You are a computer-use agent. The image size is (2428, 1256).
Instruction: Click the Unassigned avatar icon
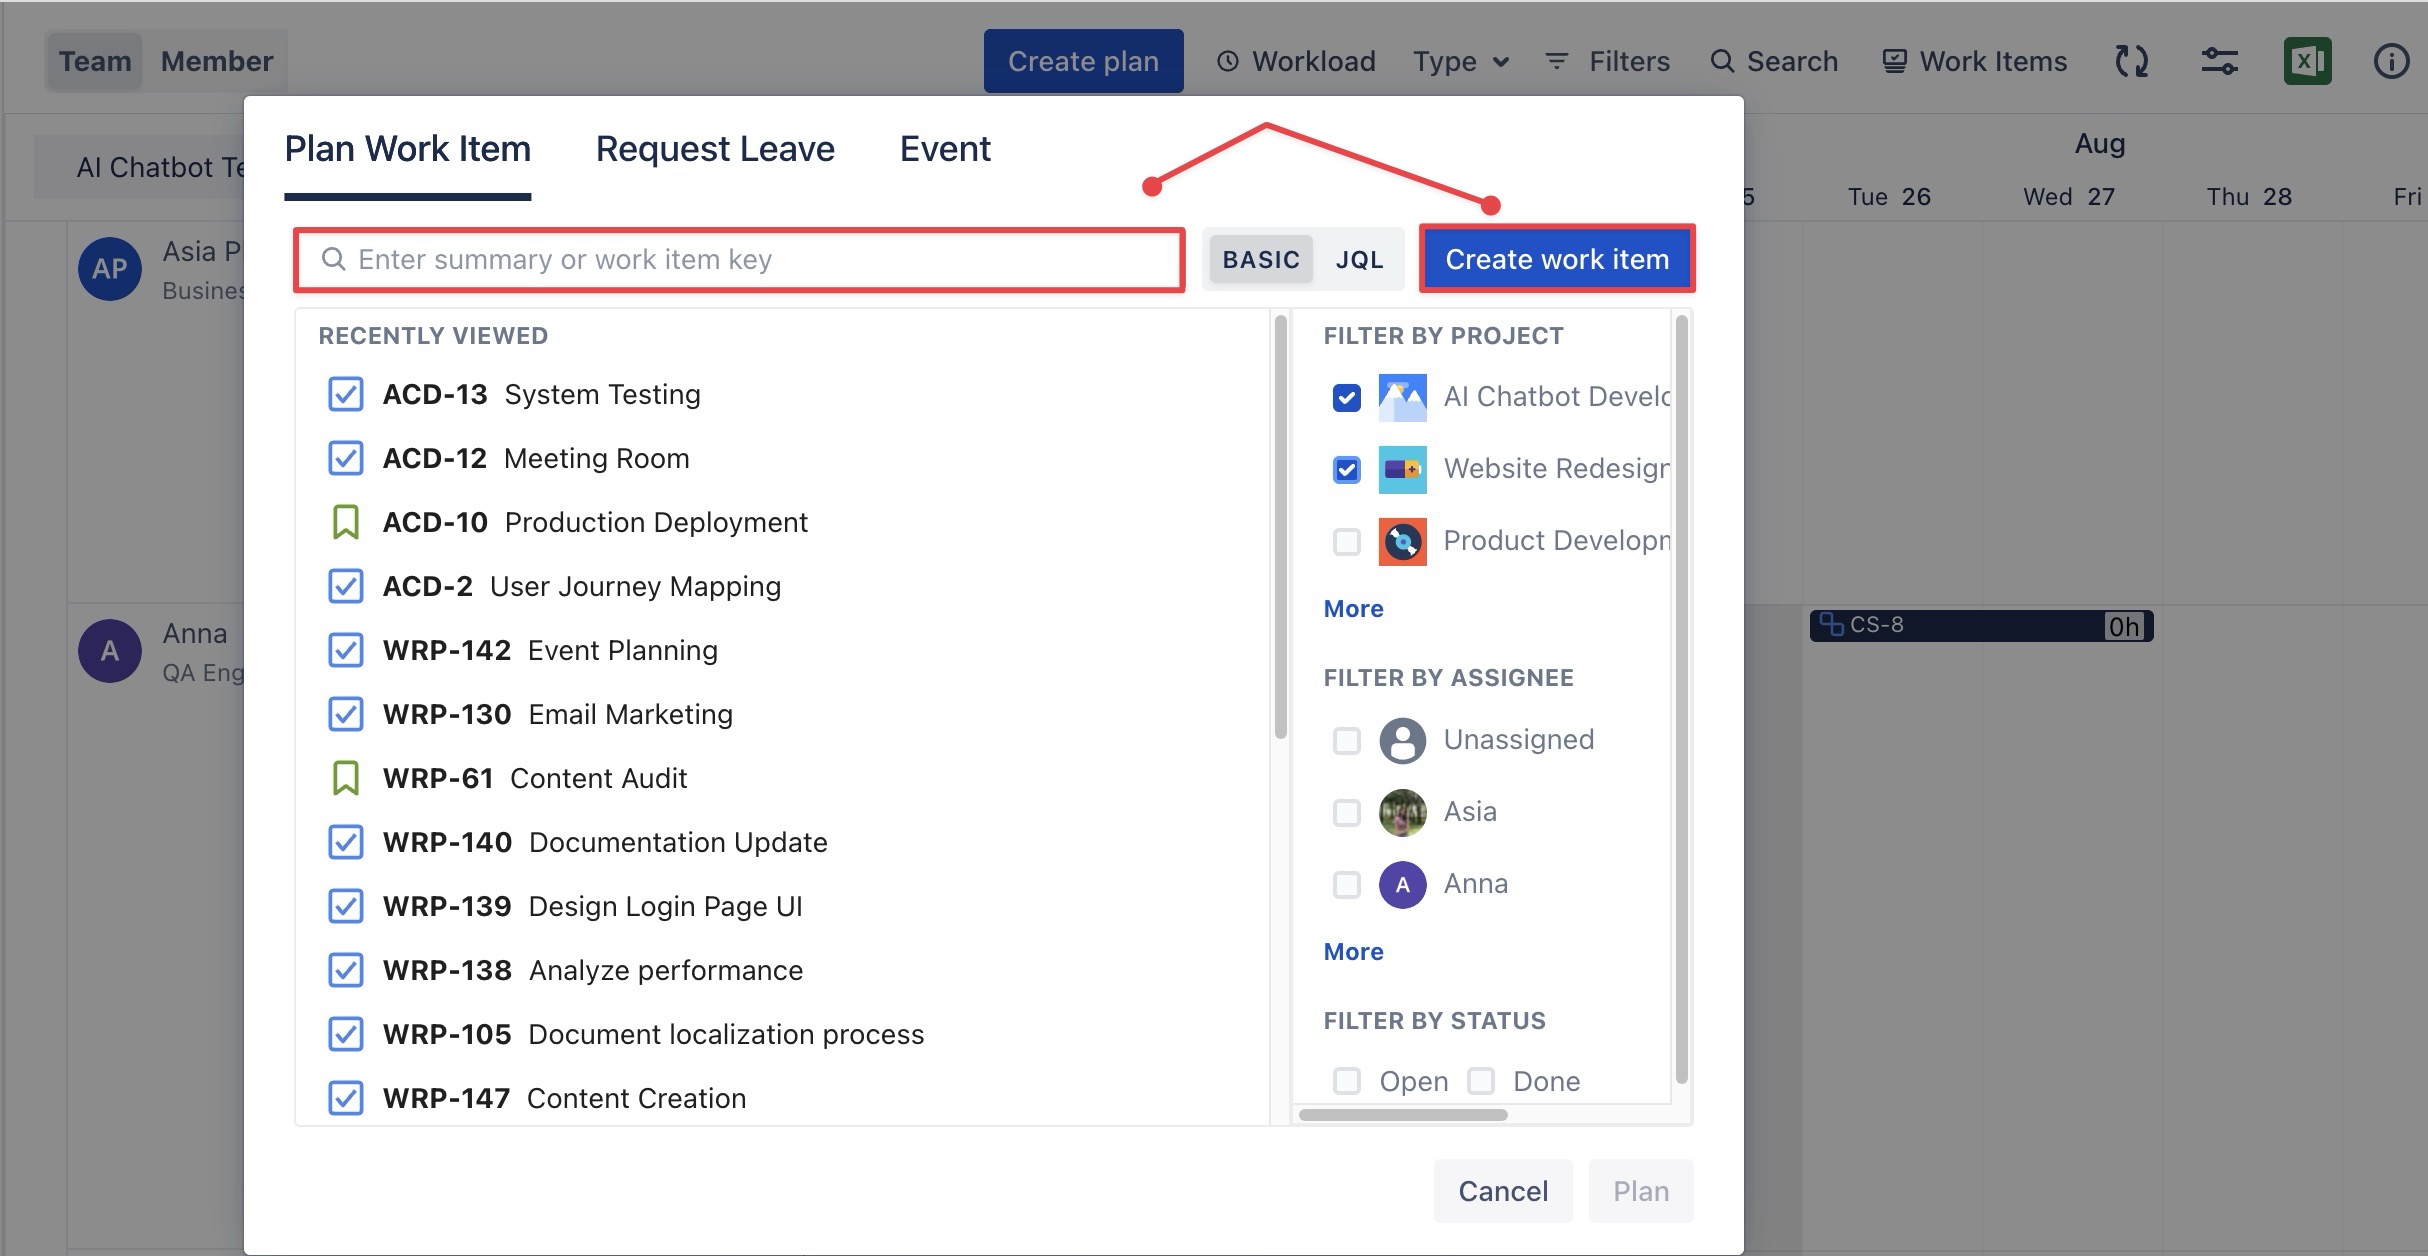click(1402, 741)
